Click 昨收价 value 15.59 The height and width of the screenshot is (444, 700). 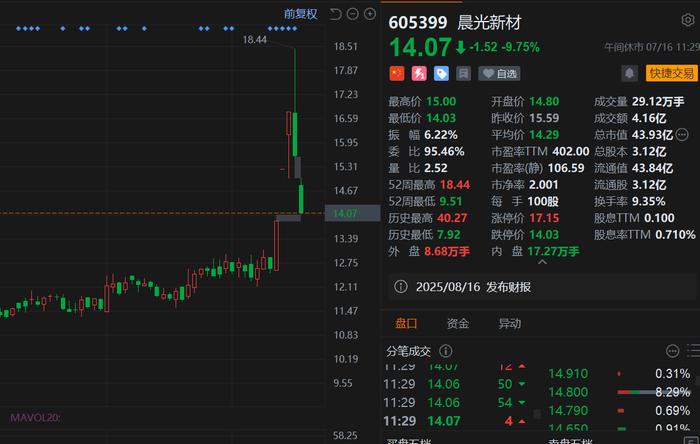coord(544,118)
